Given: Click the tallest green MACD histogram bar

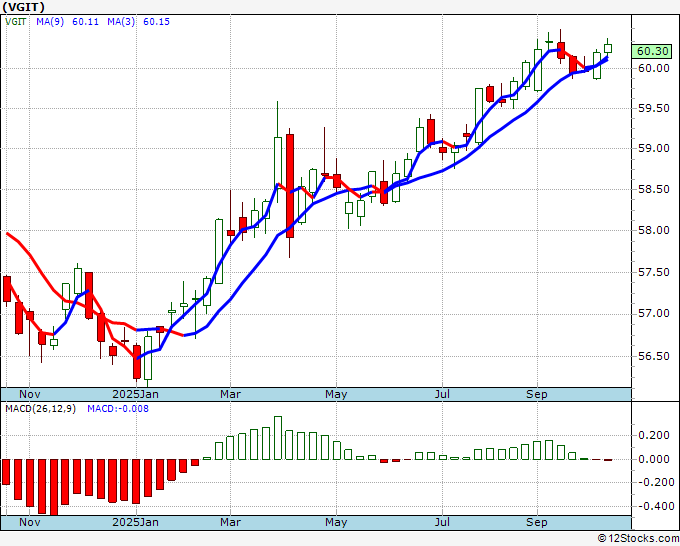Looking at the screenshot, I should [278, 438].
